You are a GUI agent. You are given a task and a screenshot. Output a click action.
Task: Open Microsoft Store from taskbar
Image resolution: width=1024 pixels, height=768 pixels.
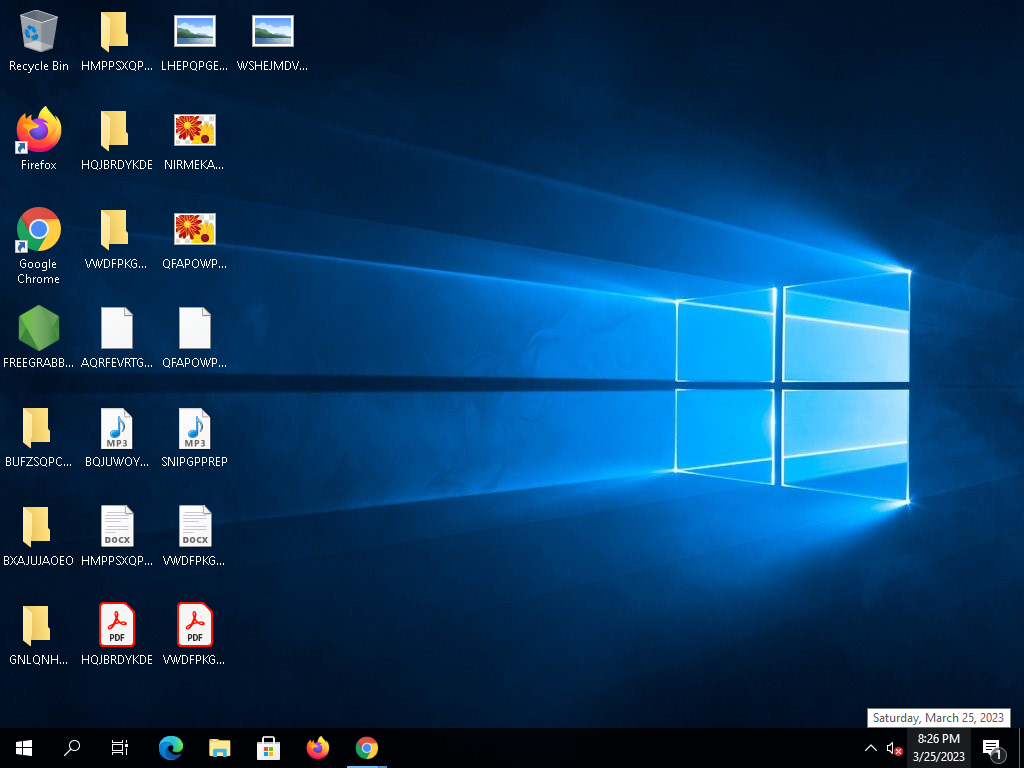(x=268, y=748)
